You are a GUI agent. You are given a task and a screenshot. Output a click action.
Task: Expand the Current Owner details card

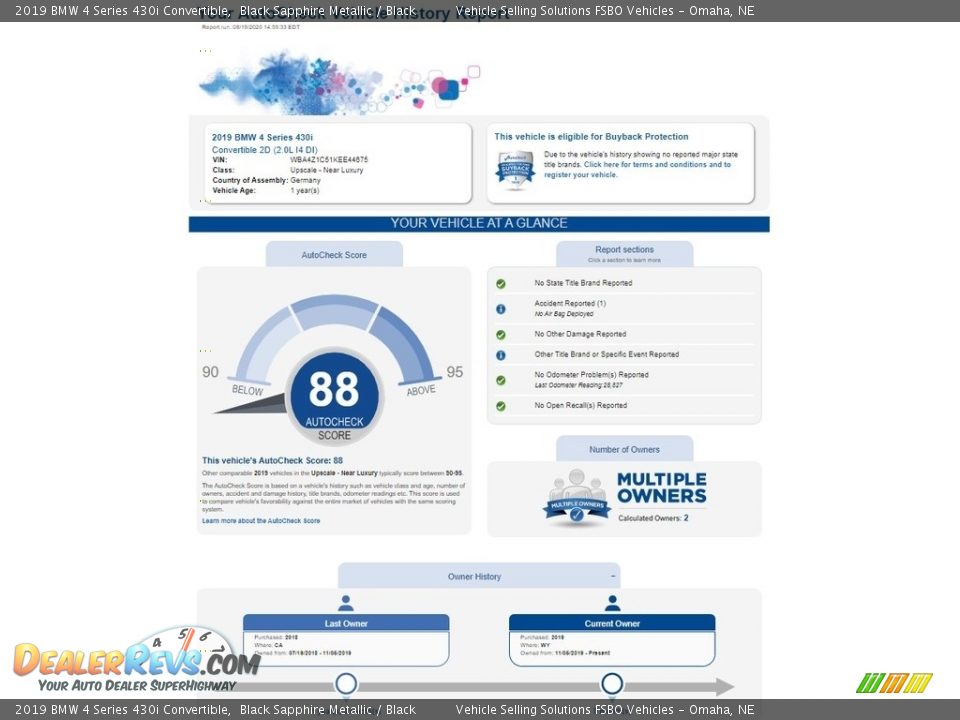coord(612,623)
